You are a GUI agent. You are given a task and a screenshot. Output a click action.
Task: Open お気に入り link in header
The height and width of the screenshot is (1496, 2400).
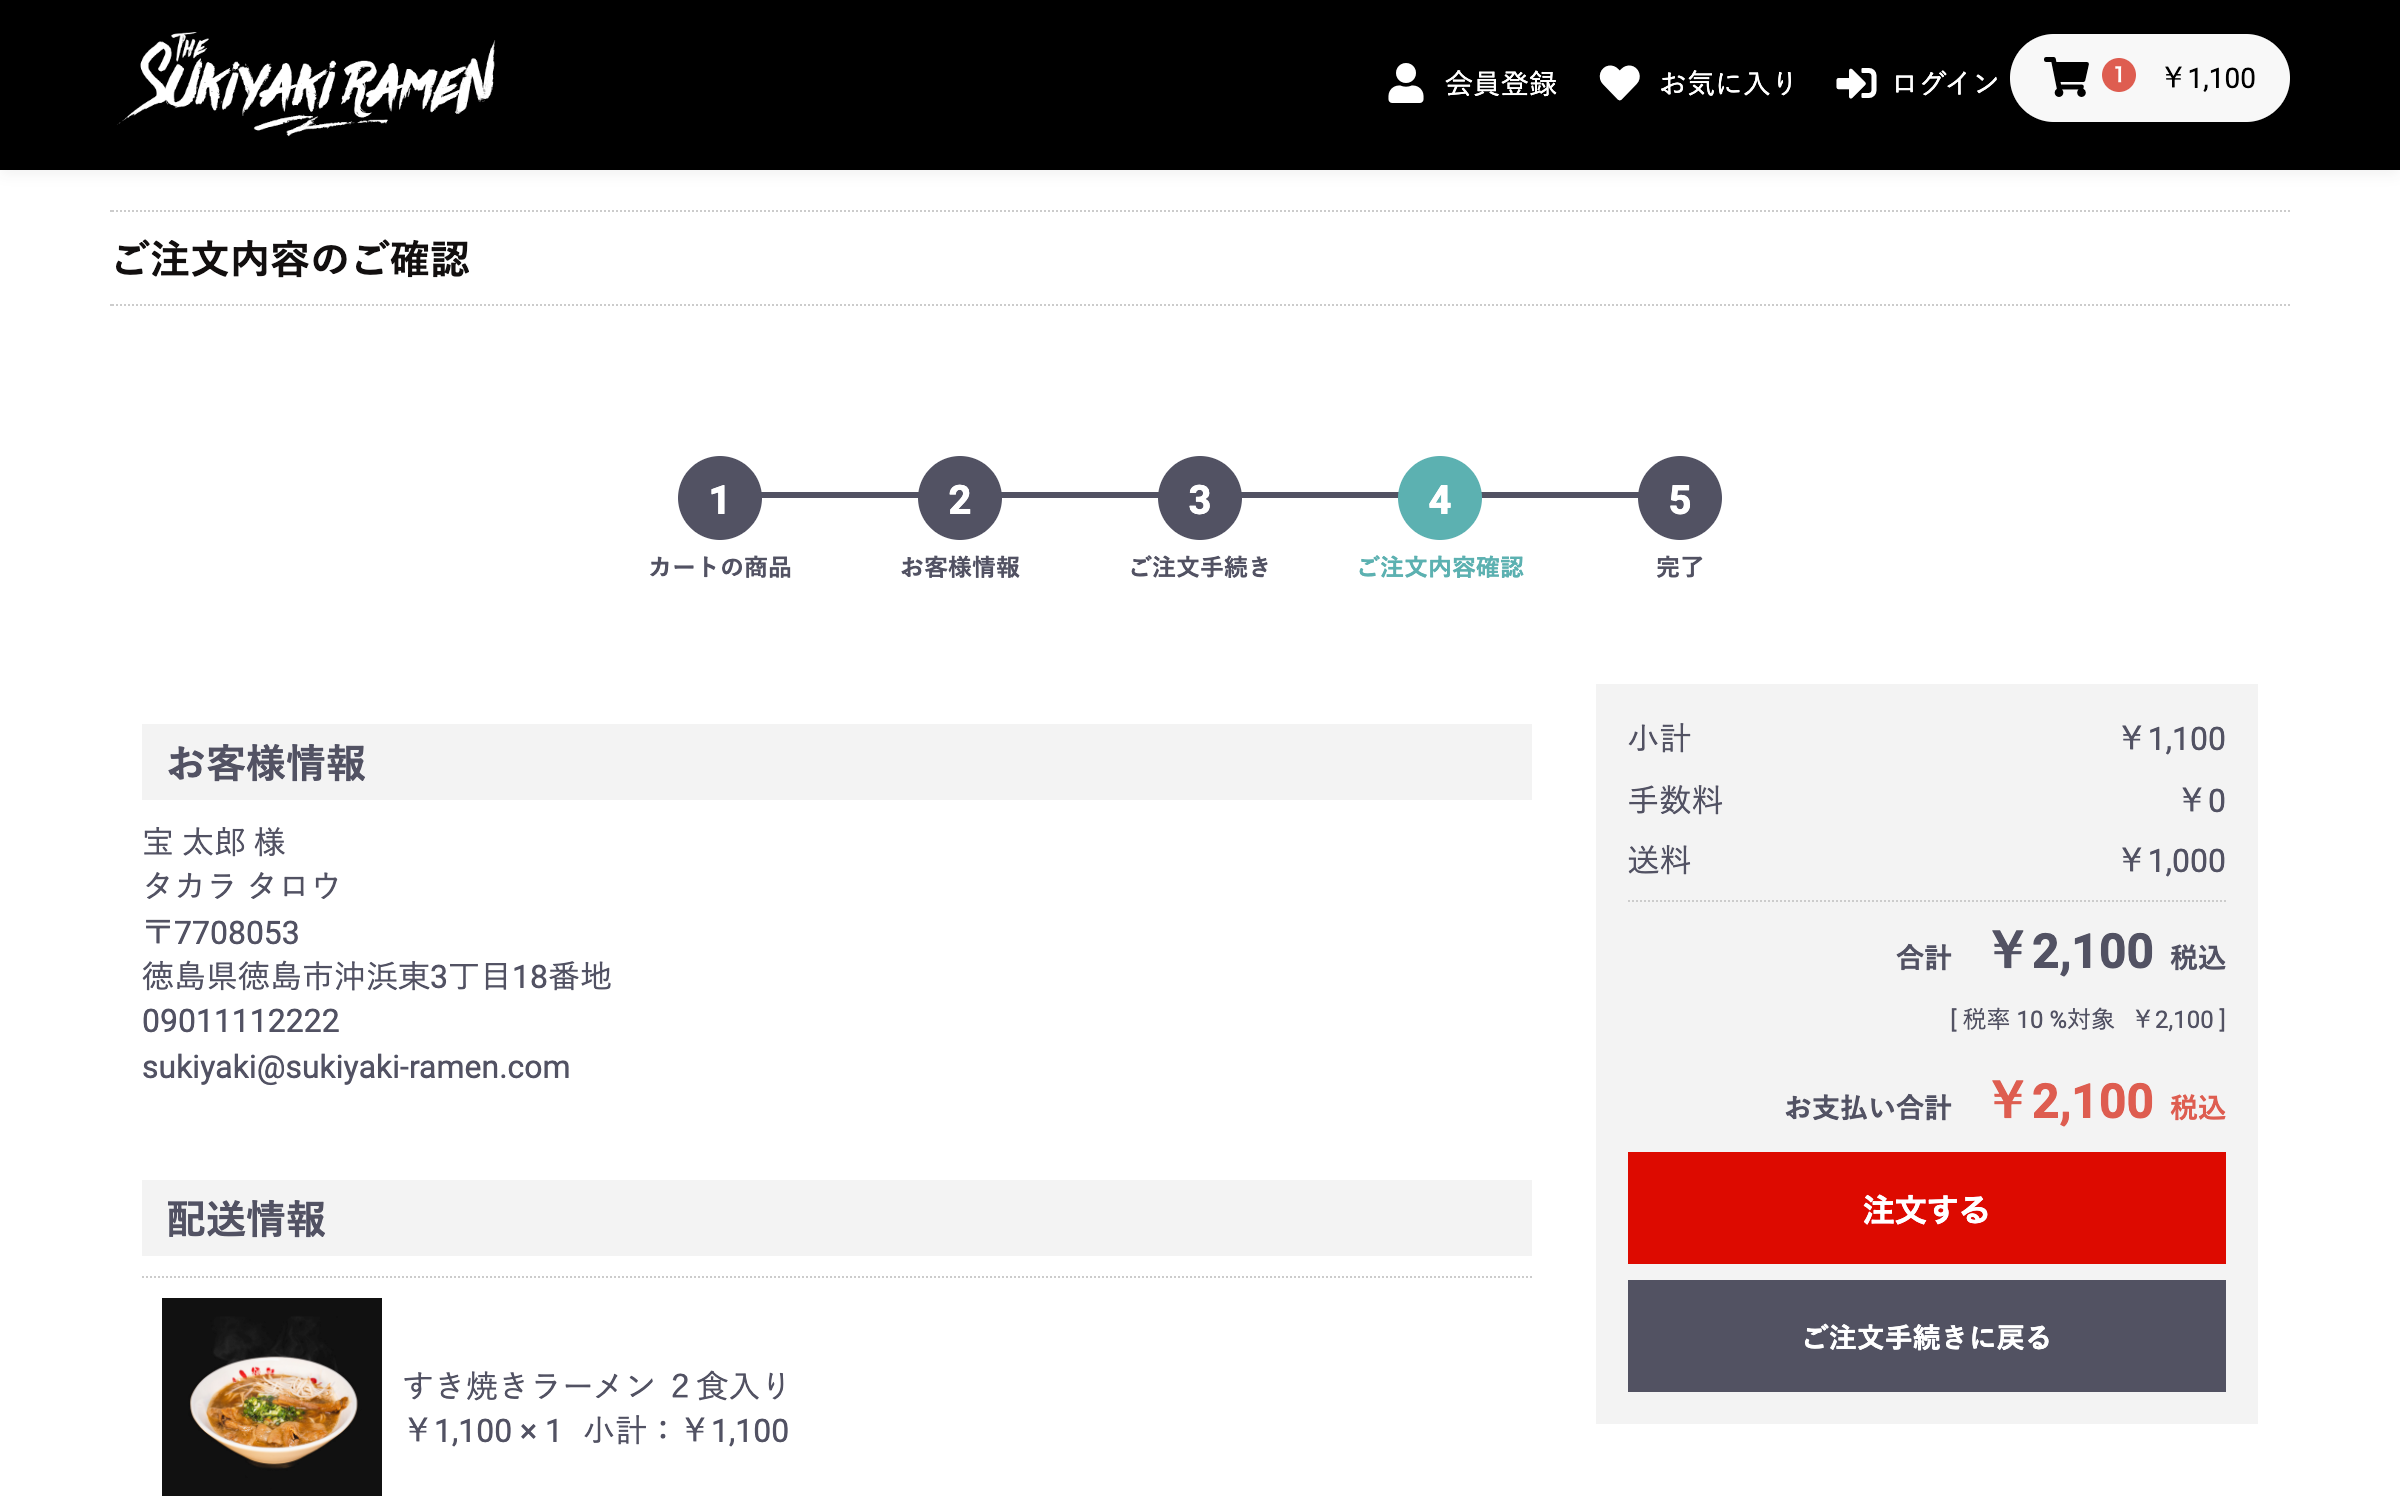tap(1727, 83)
